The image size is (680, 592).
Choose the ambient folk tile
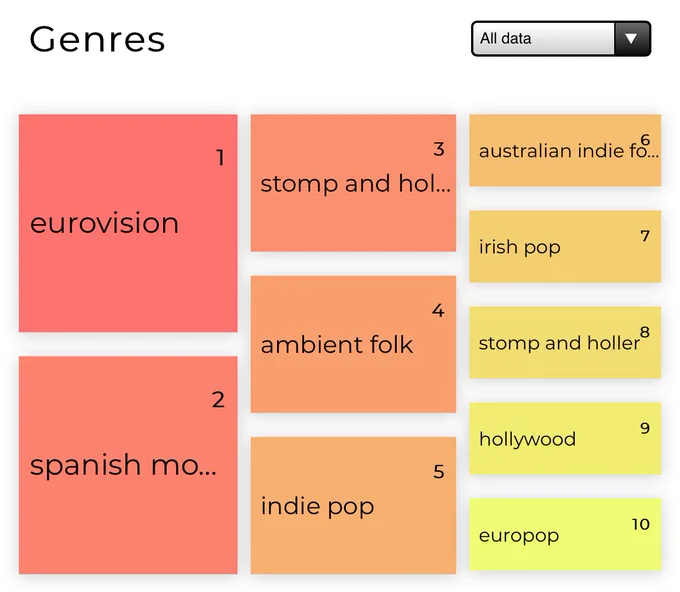[x=353, y=344]
